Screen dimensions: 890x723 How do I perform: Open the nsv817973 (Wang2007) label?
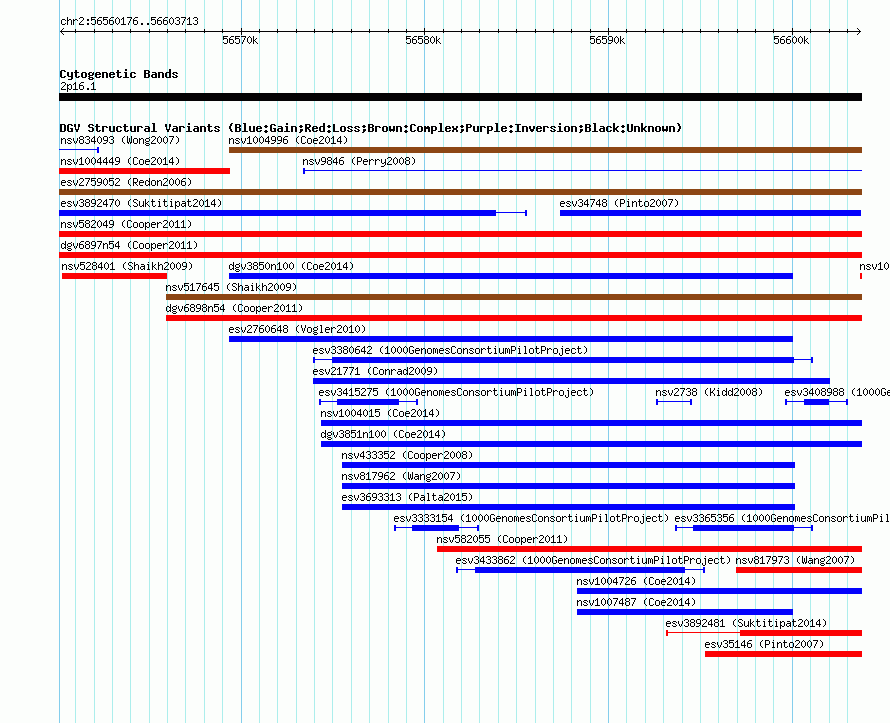pyautogui.click(x=795, y=560)
